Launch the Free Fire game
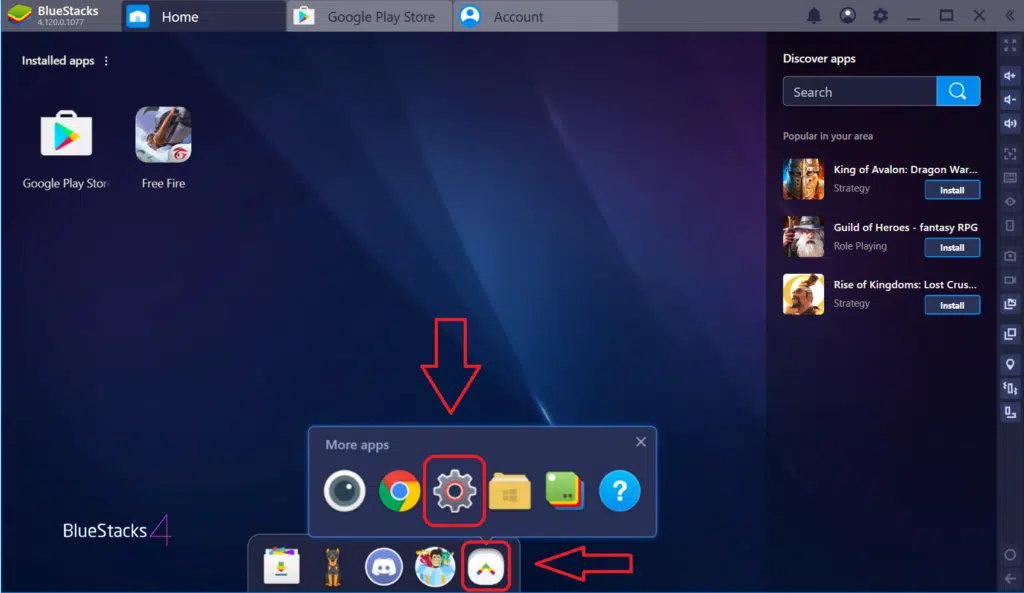This screenshot has width=1024, height=593. tap(163, 136)
